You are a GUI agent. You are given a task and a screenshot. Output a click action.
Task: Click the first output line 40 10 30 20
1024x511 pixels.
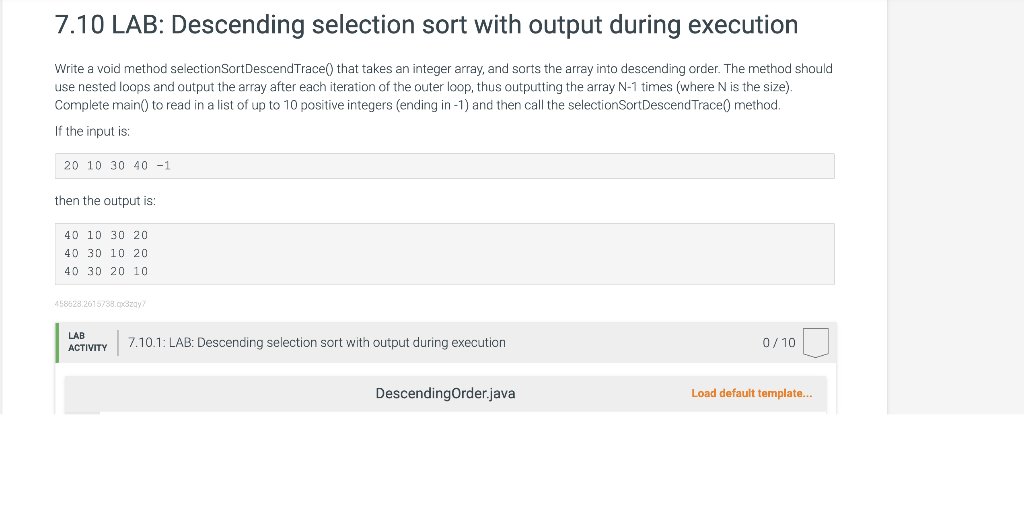pyautogui.click(x=106, y=235)
